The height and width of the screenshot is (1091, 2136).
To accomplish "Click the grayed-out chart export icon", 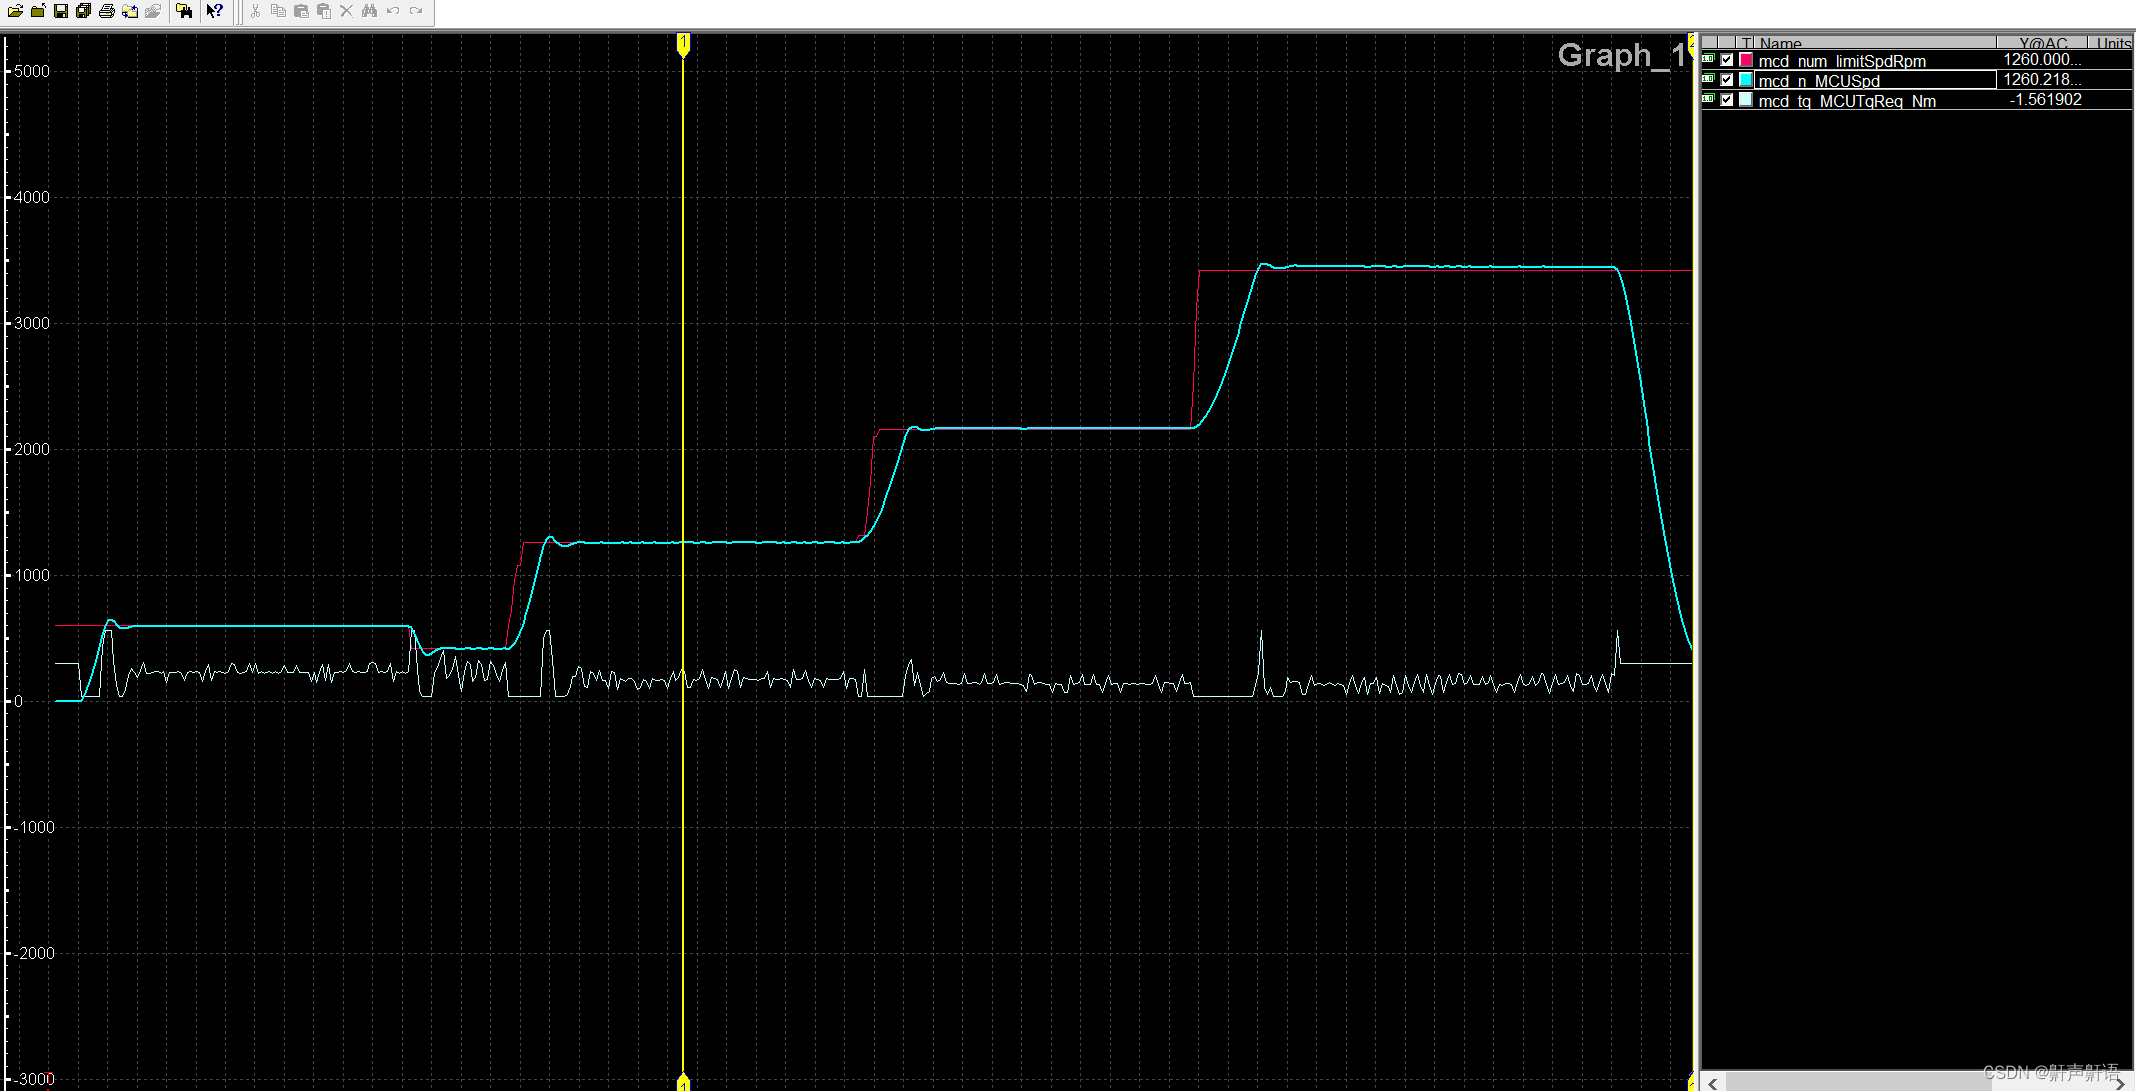I will click(153, 11).
